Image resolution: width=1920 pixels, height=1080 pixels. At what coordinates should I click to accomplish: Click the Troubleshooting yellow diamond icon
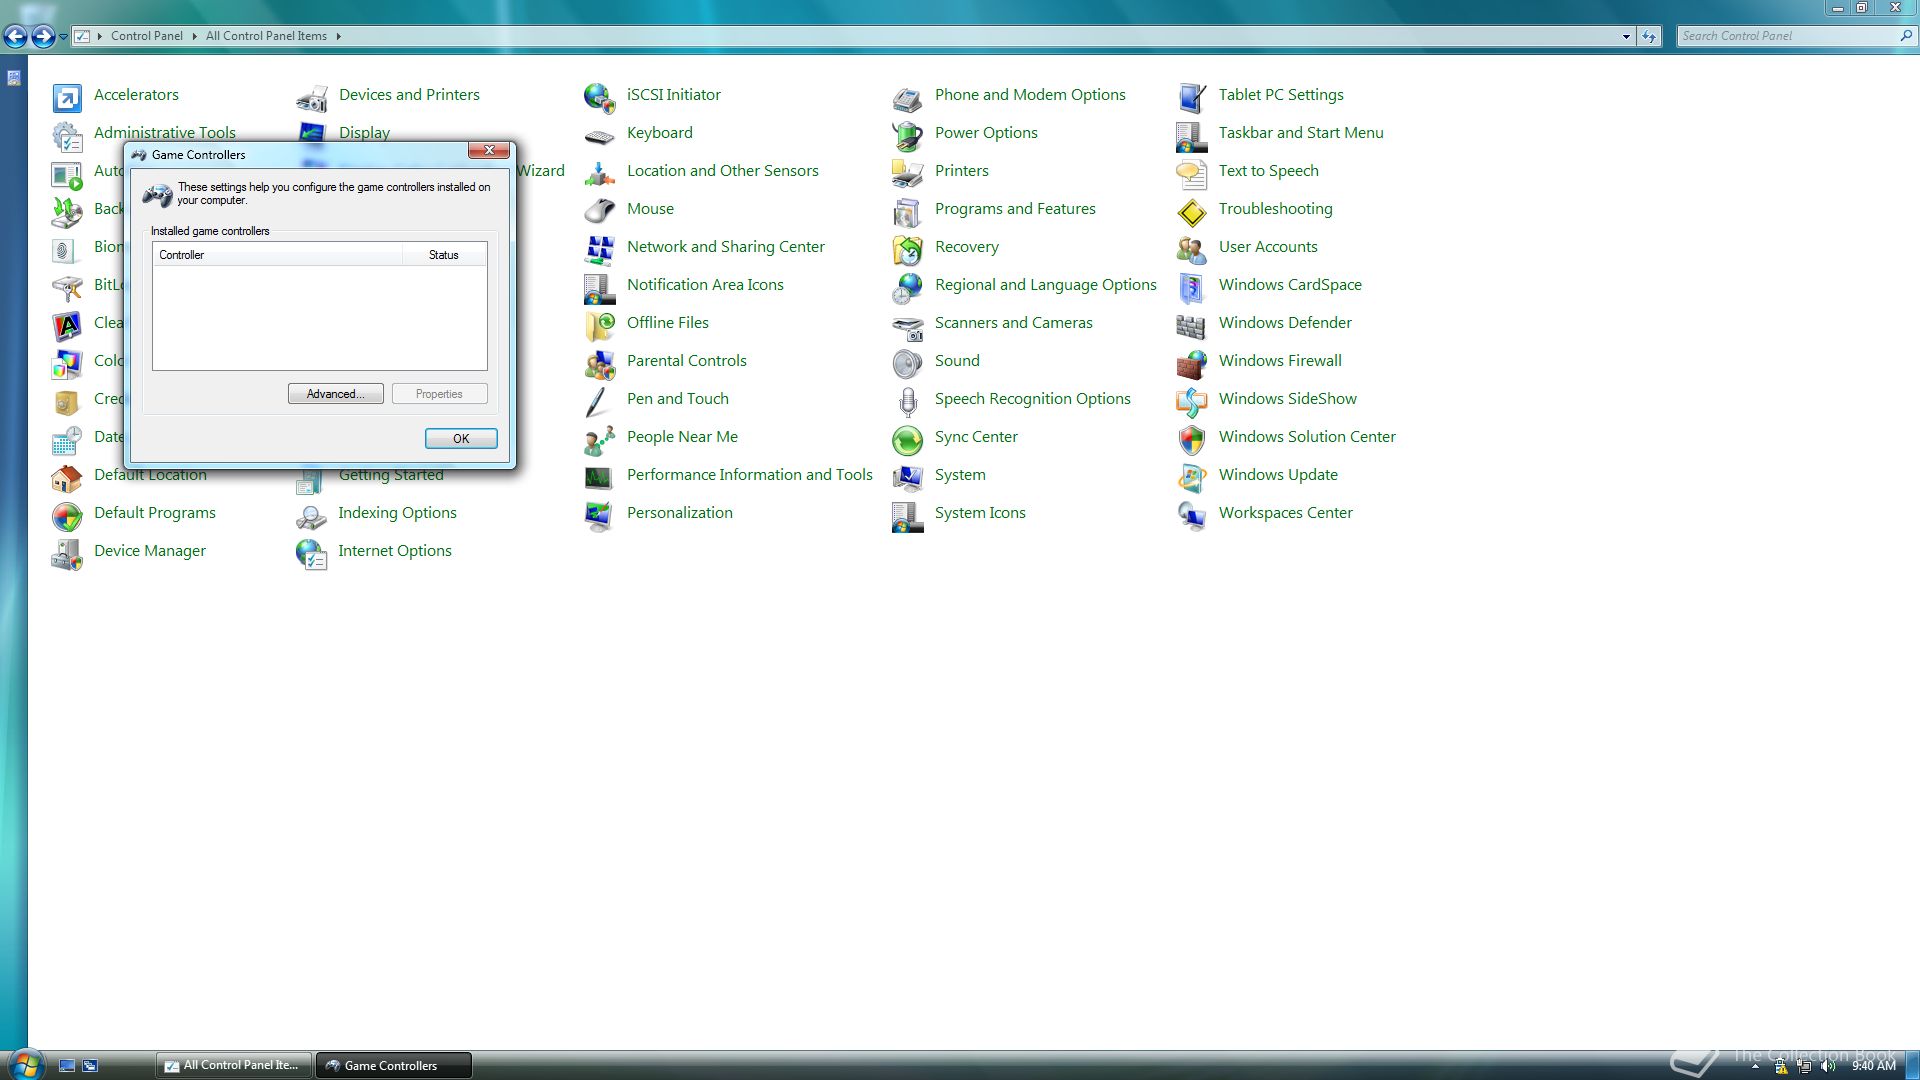pos(1191,210)
